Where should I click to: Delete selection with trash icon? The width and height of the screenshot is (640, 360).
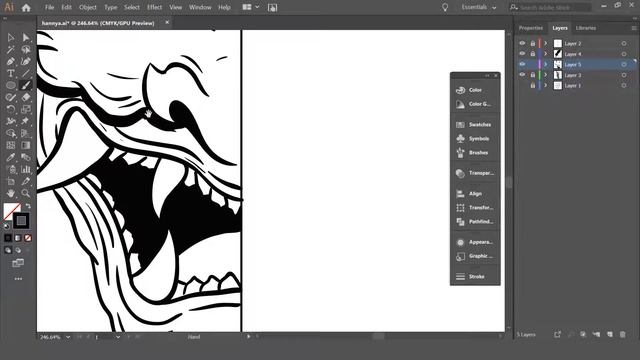pyautogui.click(x=622, y=335)
